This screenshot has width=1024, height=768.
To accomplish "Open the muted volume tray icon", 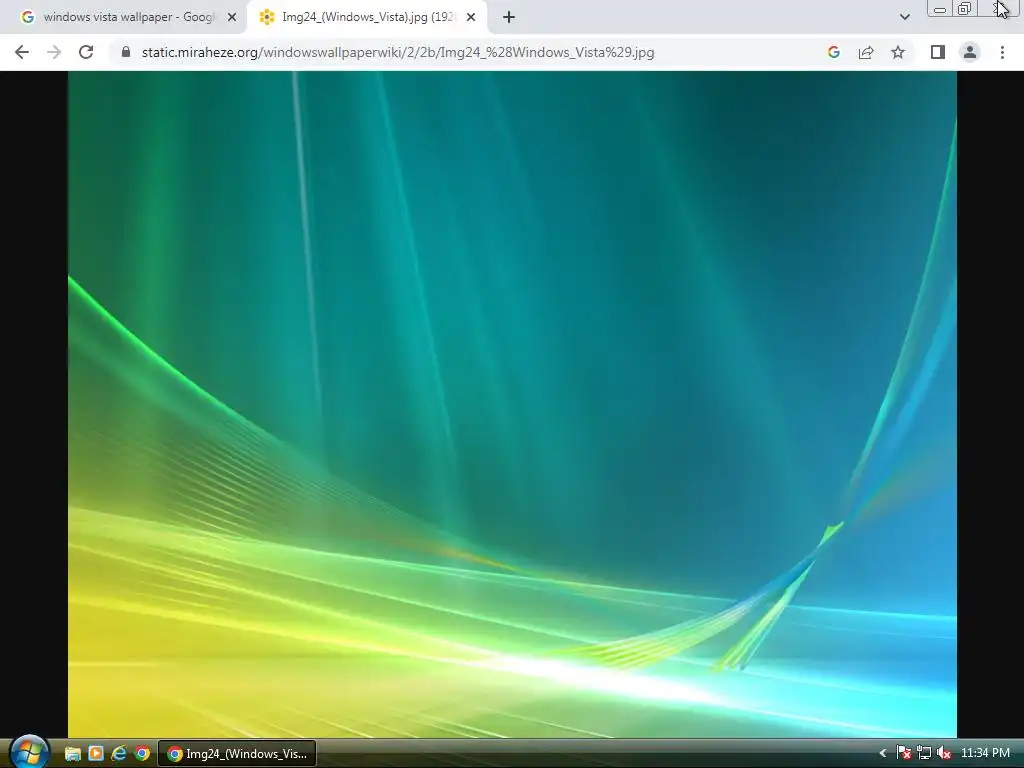I will pyautogui.click(x=944, y=754).
